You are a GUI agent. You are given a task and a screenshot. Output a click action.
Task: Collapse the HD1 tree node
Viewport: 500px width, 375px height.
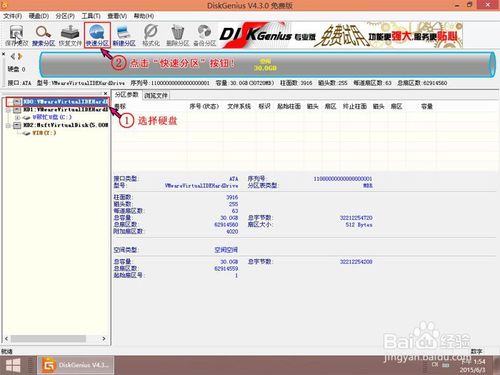[x=8, y=109]
